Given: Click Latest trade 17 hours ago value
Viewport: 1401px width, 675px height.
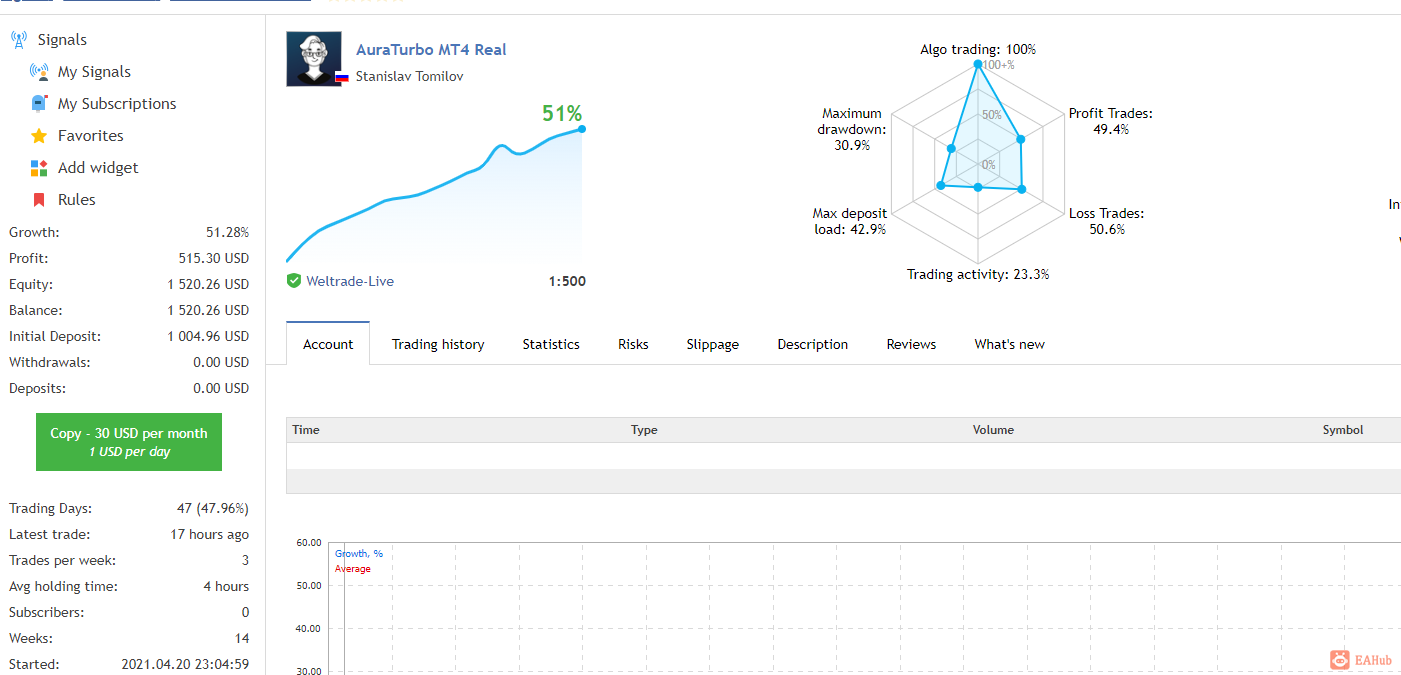Looking at the screenshot, I should point(210,534).
